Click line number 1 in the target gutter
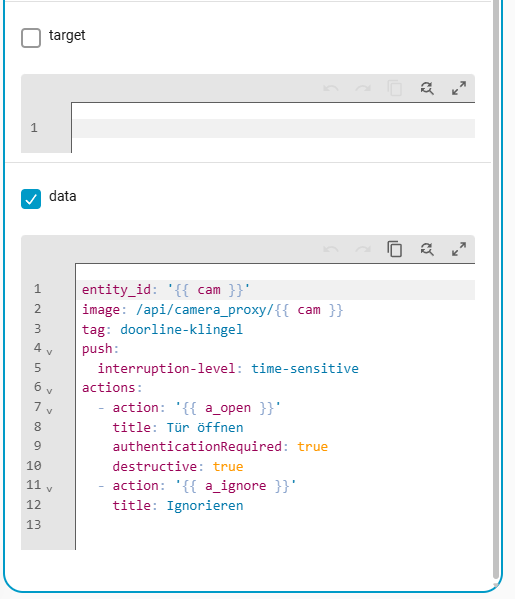Viewport: 515px width, 599px height. (34, 128)
